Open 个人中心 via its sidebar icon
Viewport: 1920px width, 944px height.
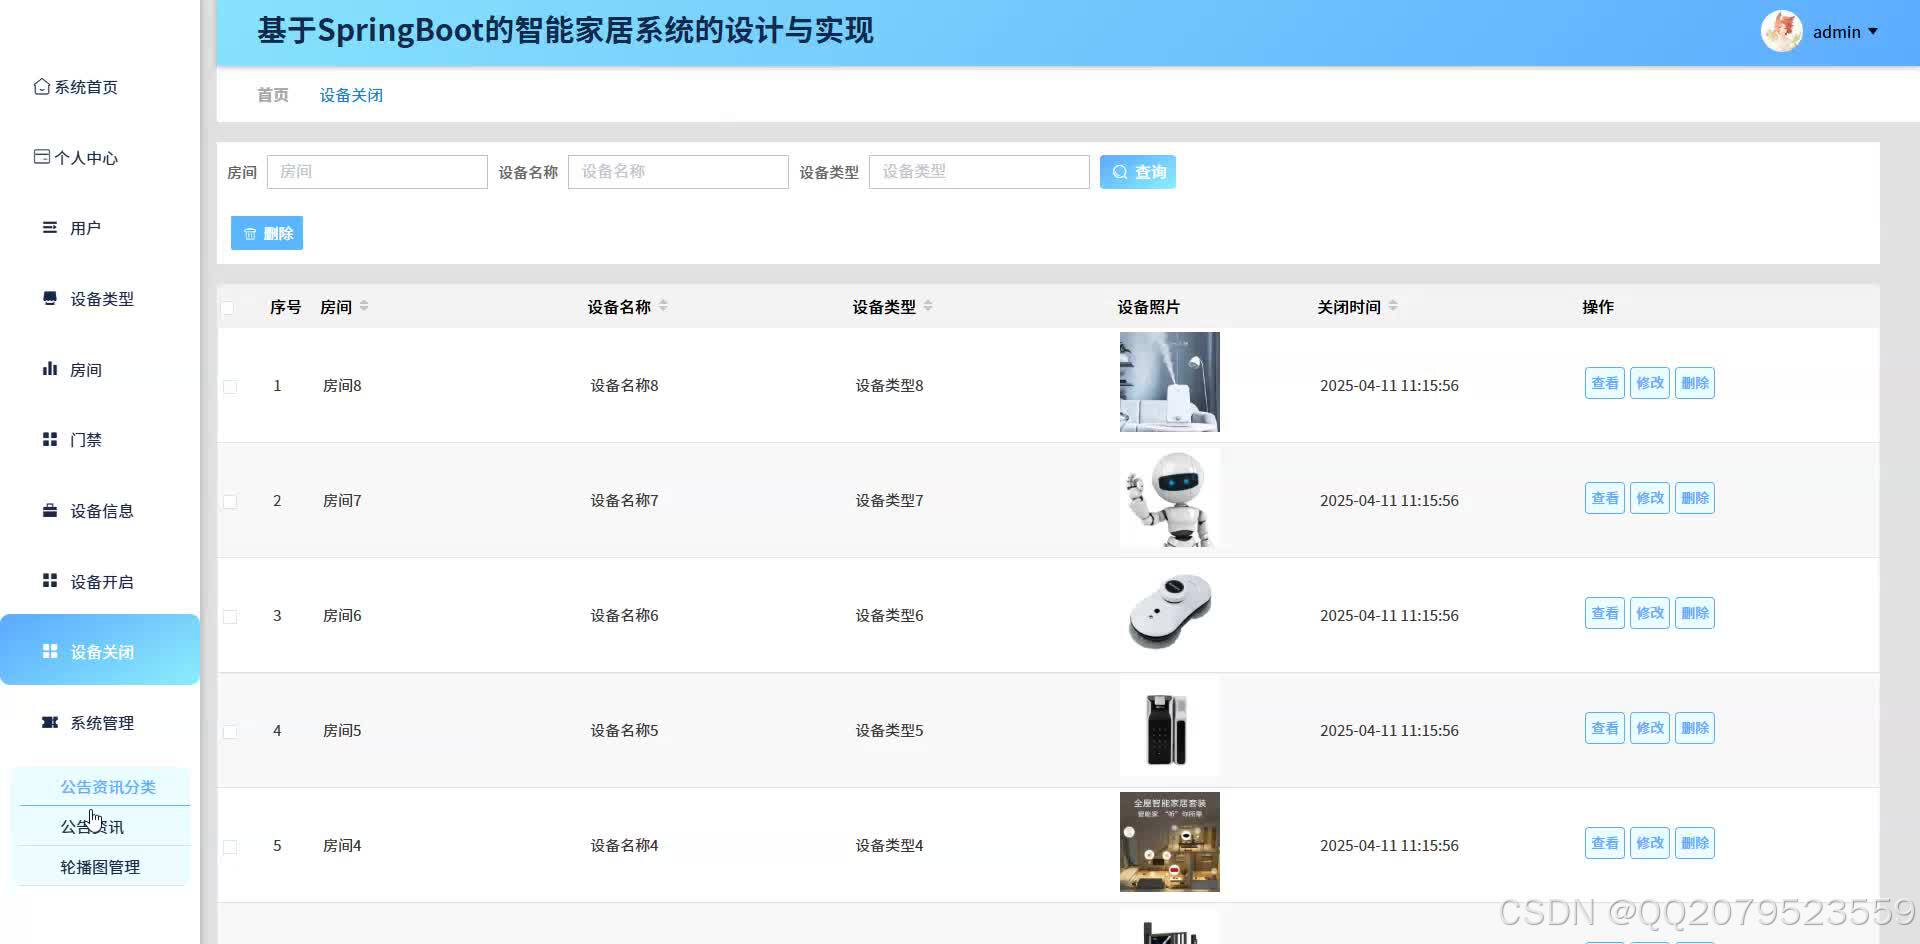(x=41, y=156)
